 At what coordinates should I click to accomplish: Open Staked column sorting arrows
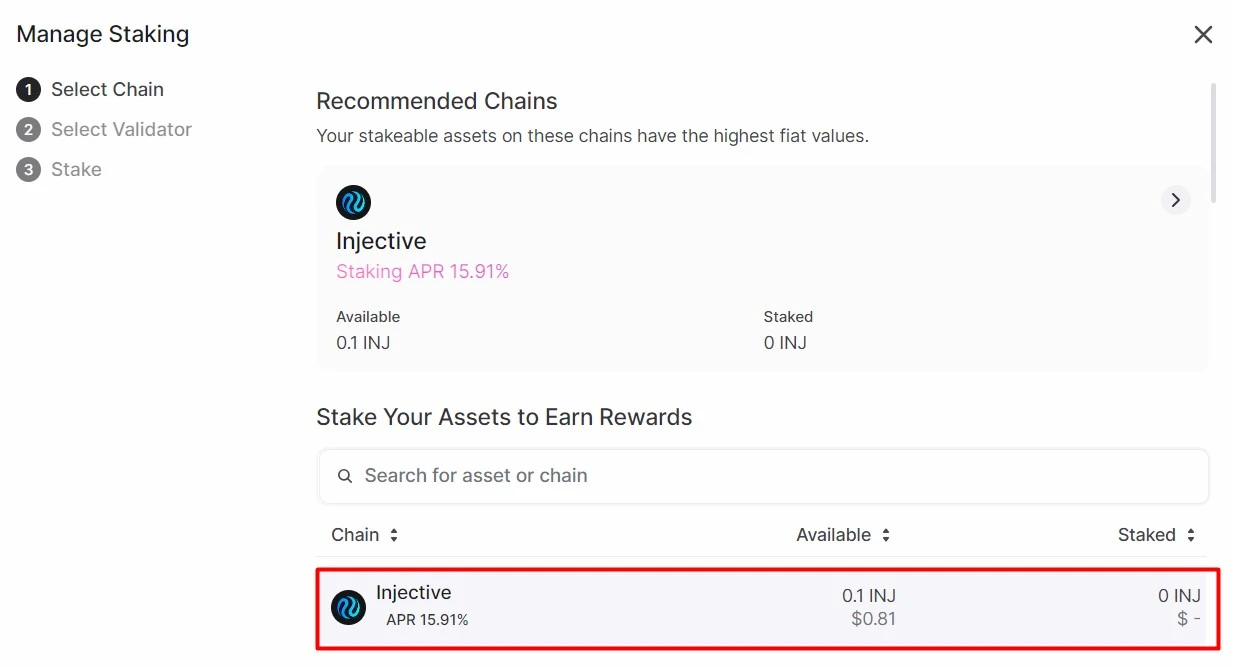point(1191,534)
